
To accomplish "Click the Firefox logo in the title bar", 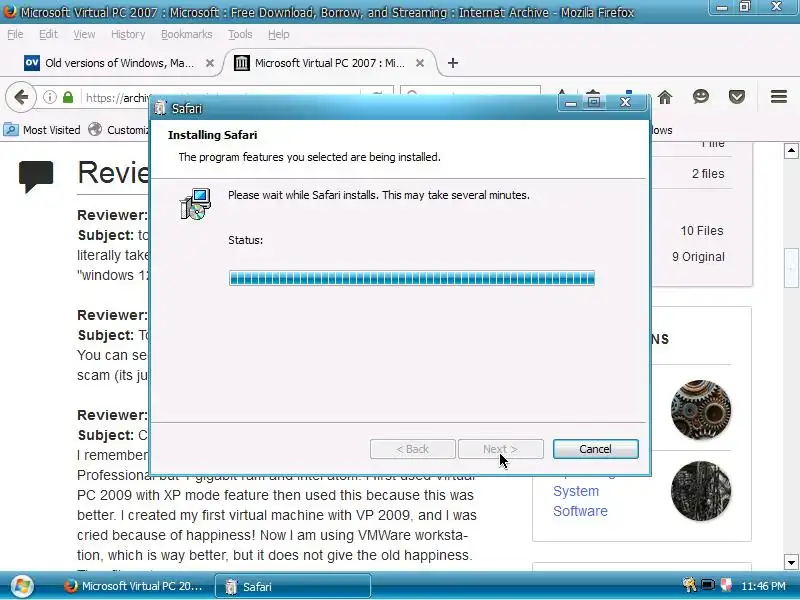I will tap(10, 11).
